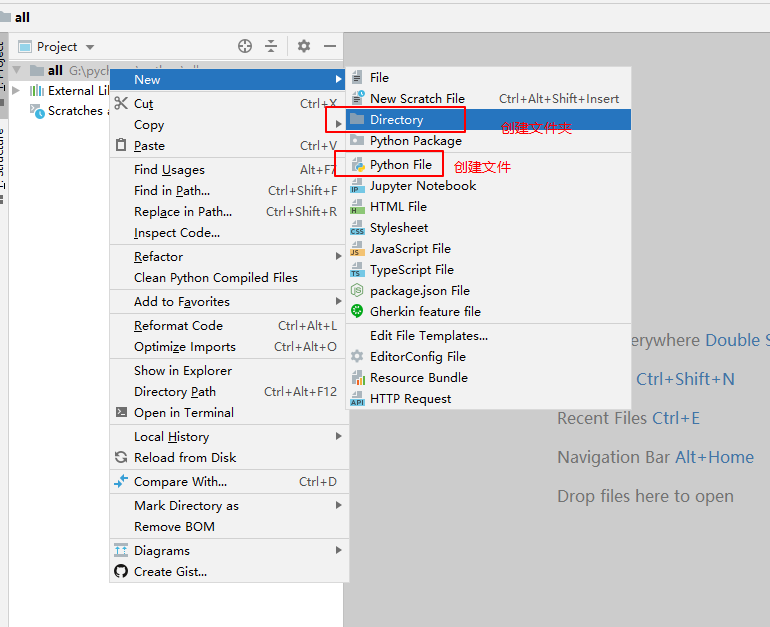The height and width of the screenshot is (627, 770).
Task: Expand the Local History submenu arrow
Action: [338, 436]
